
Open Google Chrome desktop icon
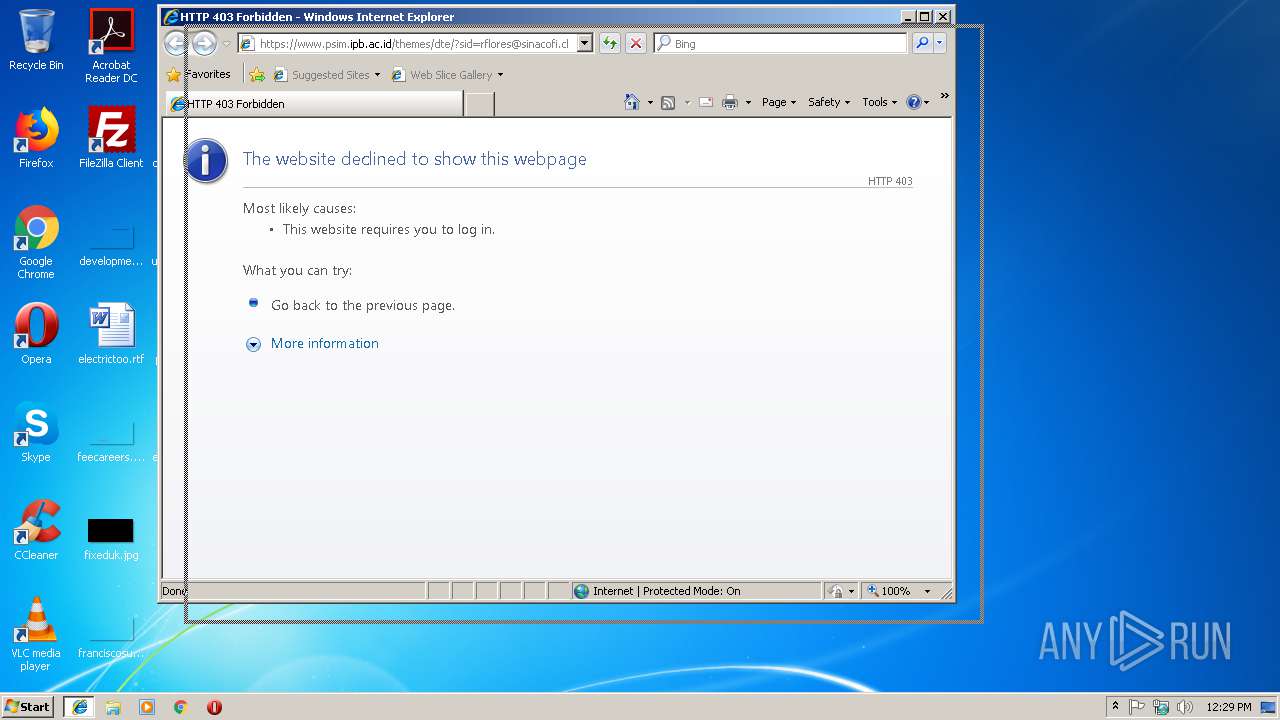coord(36,242)
